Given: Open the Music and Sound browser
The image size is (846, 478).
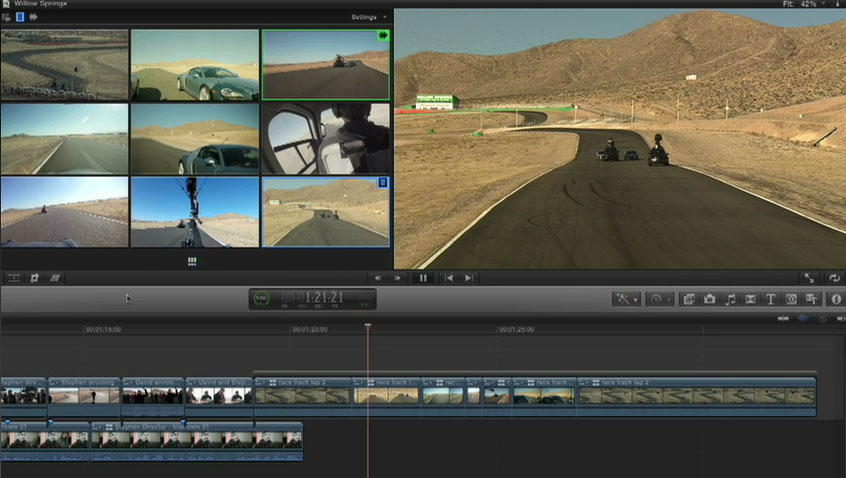Looking at the screenshot, I should (x=730, y=299).
